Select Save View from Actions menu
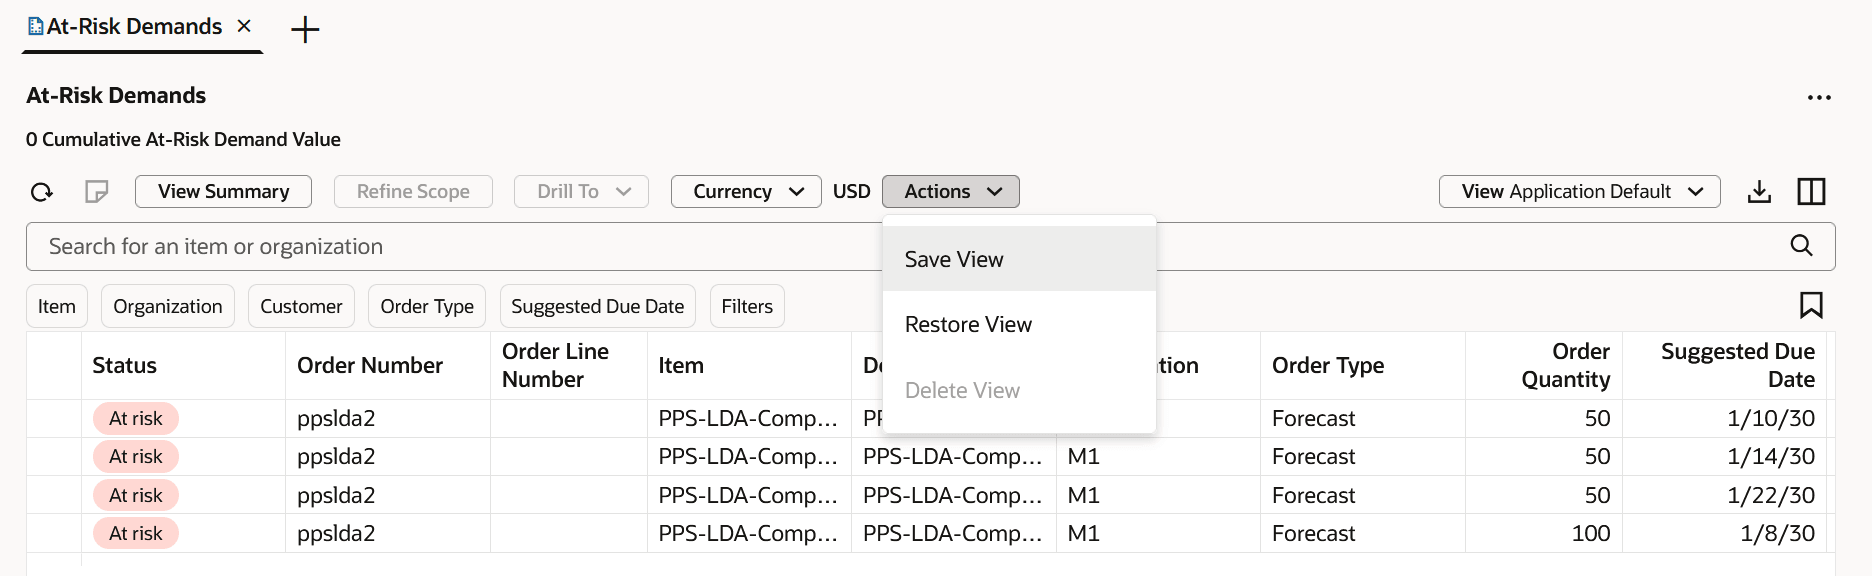The image size is (1872, 576). (954, 260)
